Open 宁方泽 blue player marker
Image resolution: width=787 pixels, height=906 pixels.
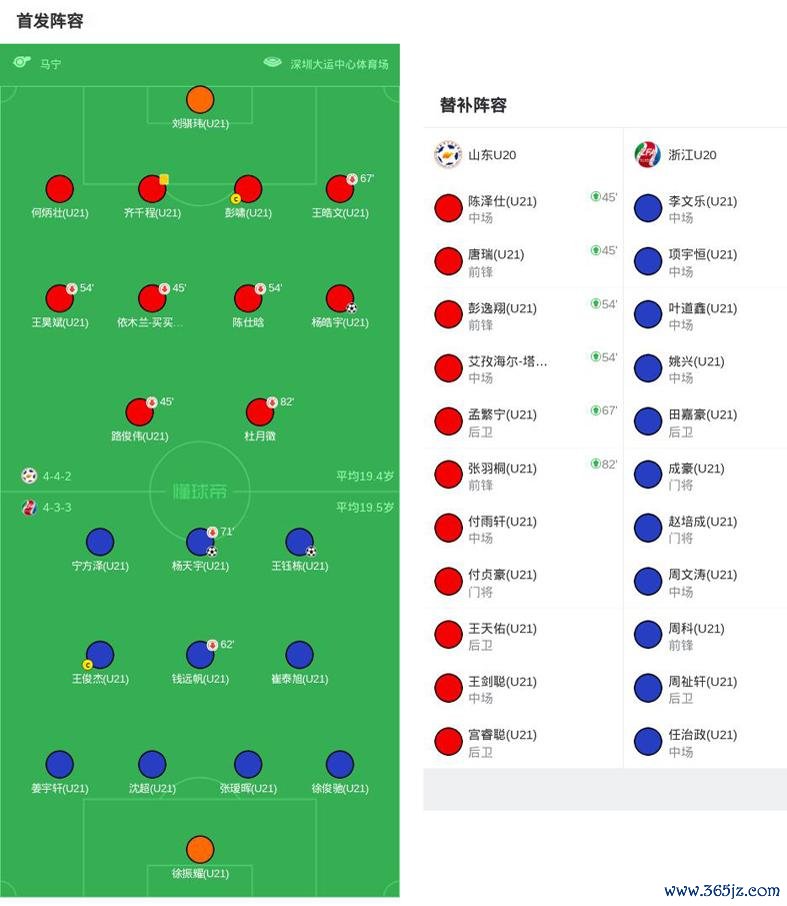coord(100,542)
